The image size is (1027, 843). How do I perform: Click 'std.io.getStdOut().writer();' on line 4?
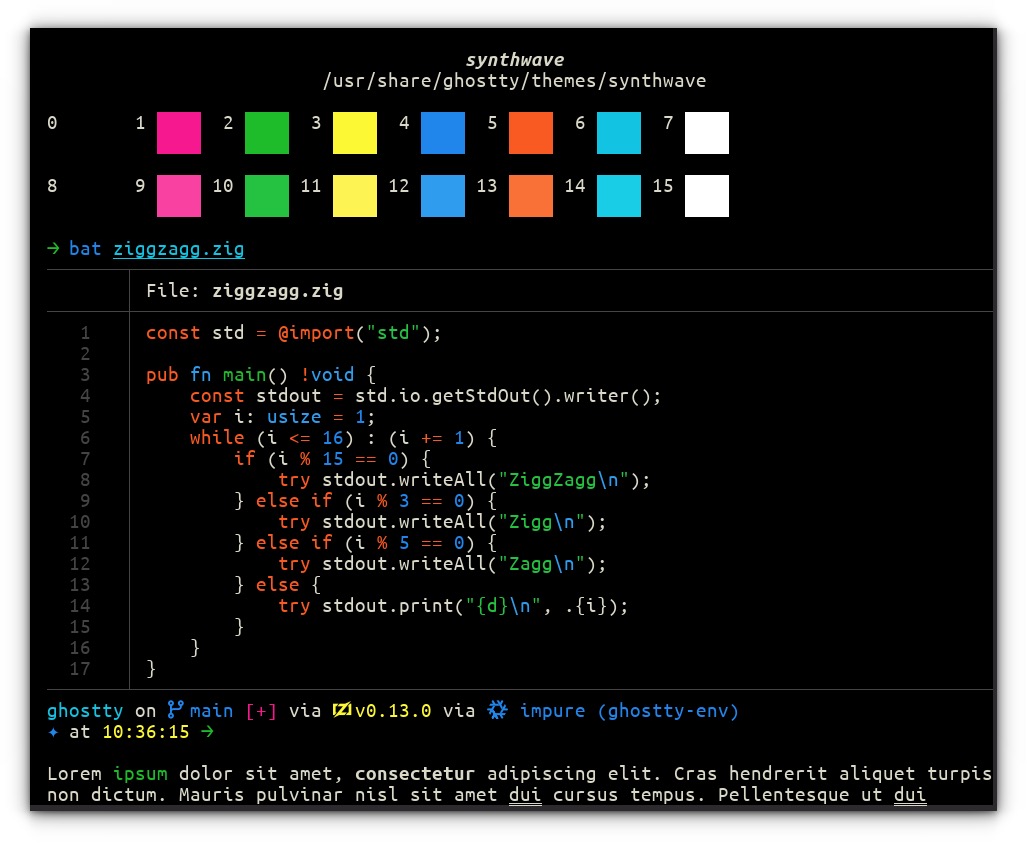(508, 396)
